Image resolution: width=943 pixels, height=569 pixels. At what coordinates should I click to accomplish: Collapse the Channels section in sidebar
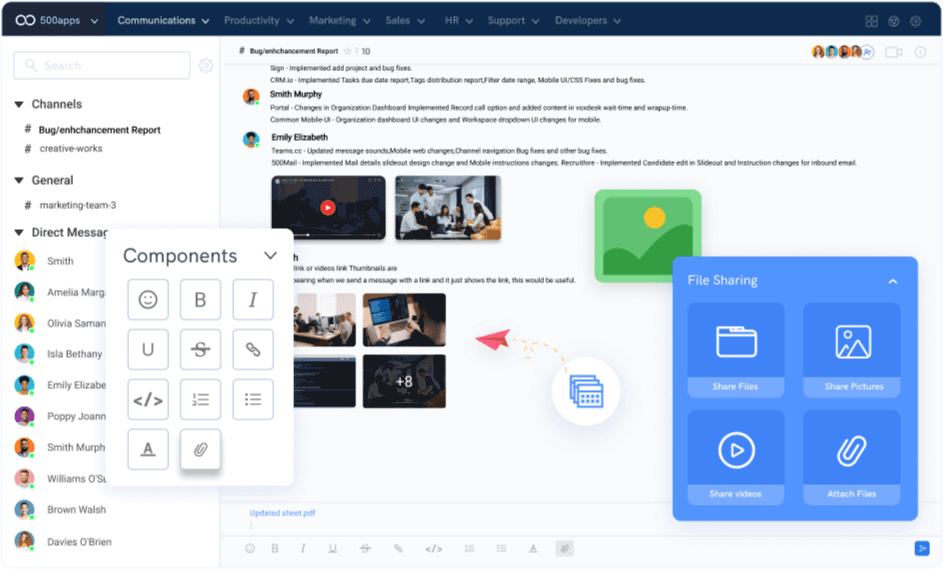19,104
